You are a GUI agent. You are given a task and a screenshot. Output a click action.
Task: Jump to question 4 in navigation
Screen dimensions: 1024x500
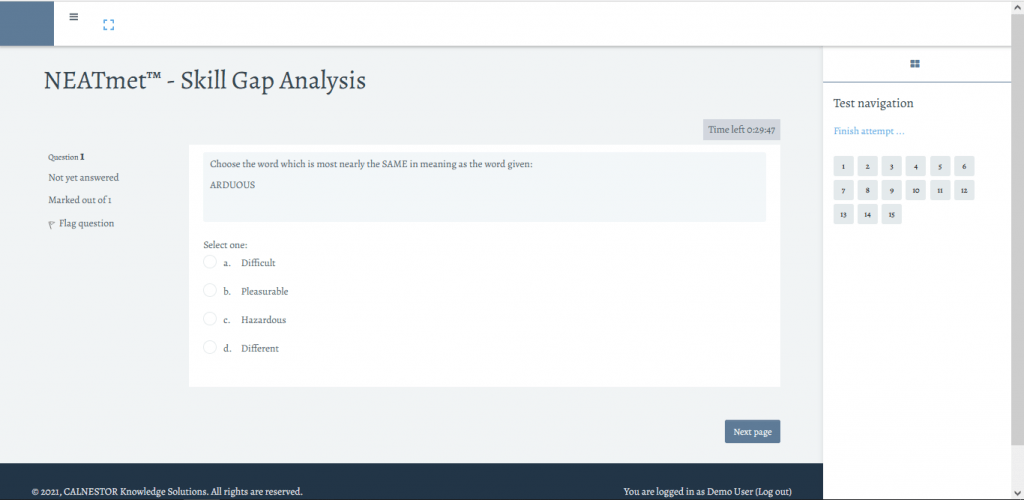[916, 166]
